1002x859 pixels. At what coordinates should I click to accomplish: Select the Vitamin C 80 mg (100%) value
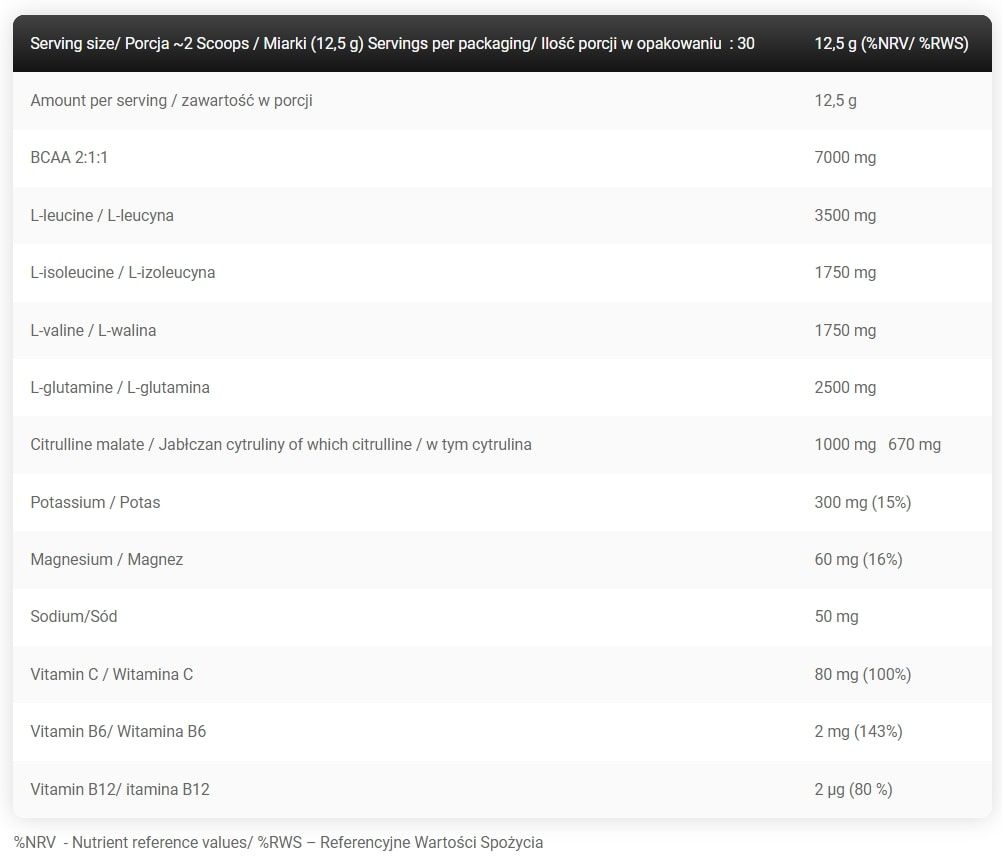pos(862,674)
